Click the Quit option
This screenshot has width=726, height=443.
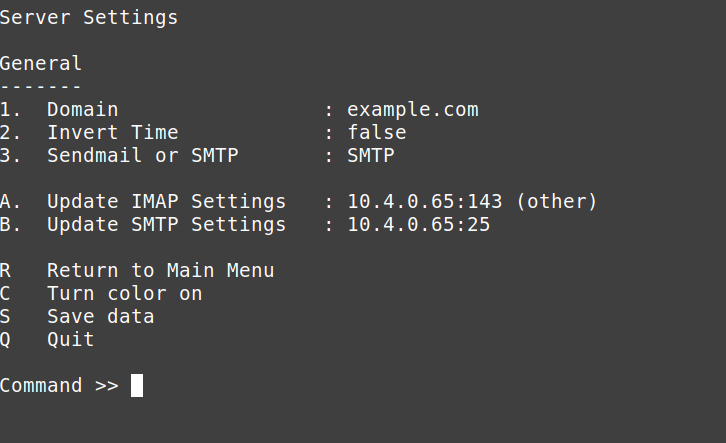click(x=70, y=340)
